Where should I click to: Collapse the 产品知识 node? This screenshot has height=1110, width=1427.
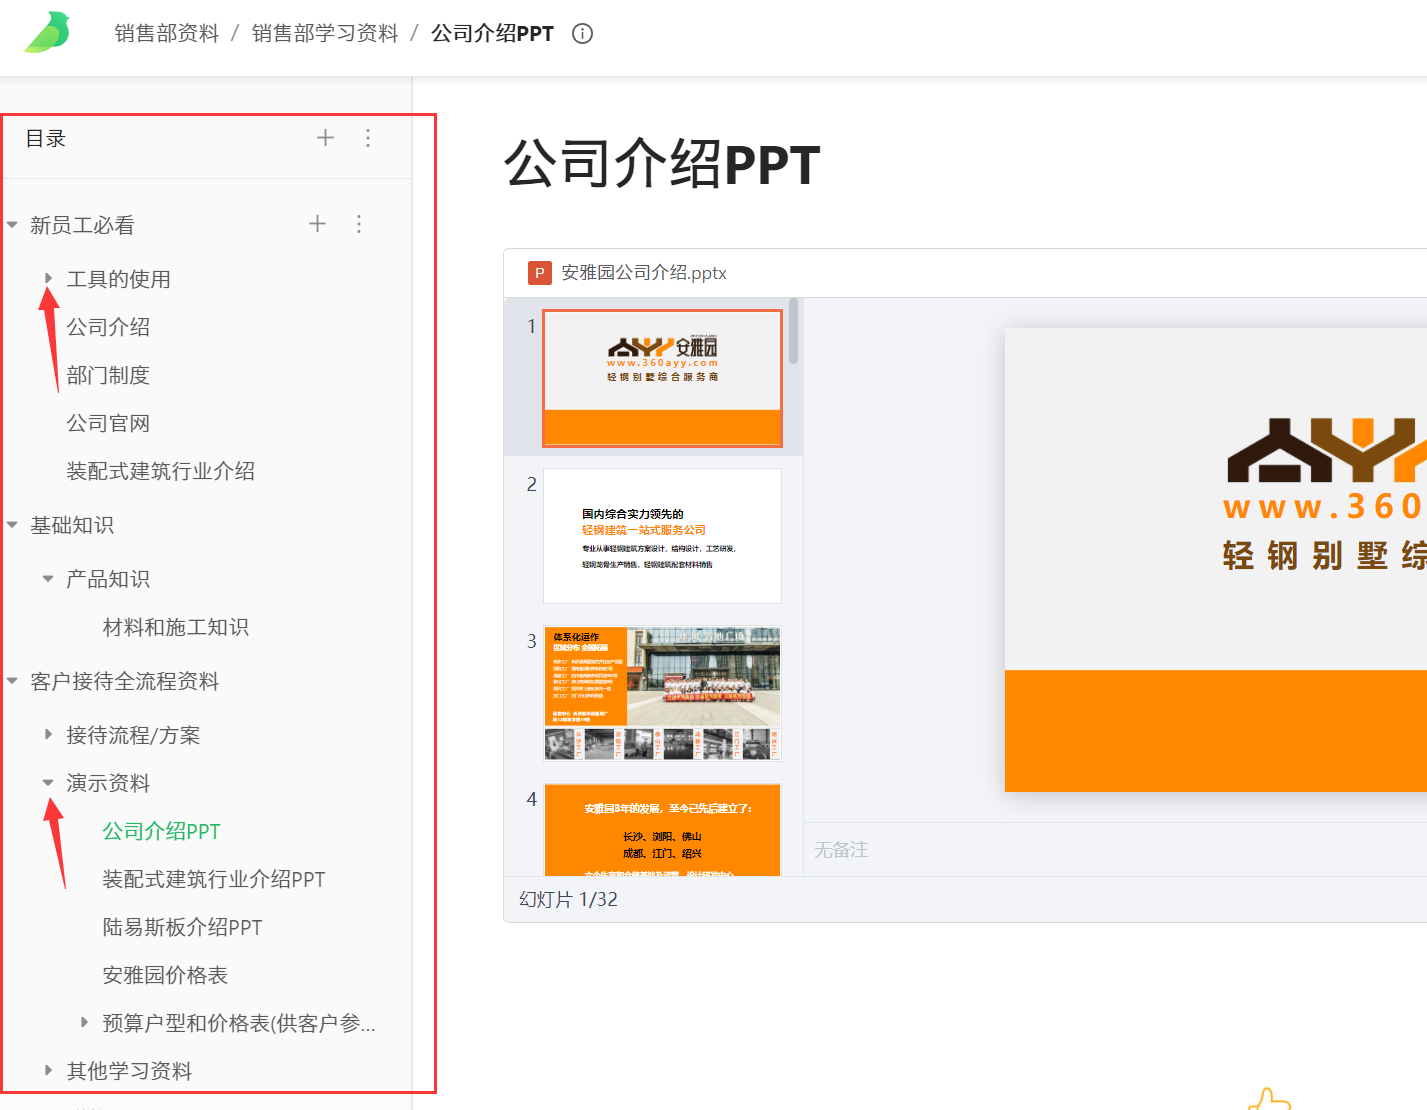pyautogui.click(x=48, y=579)
